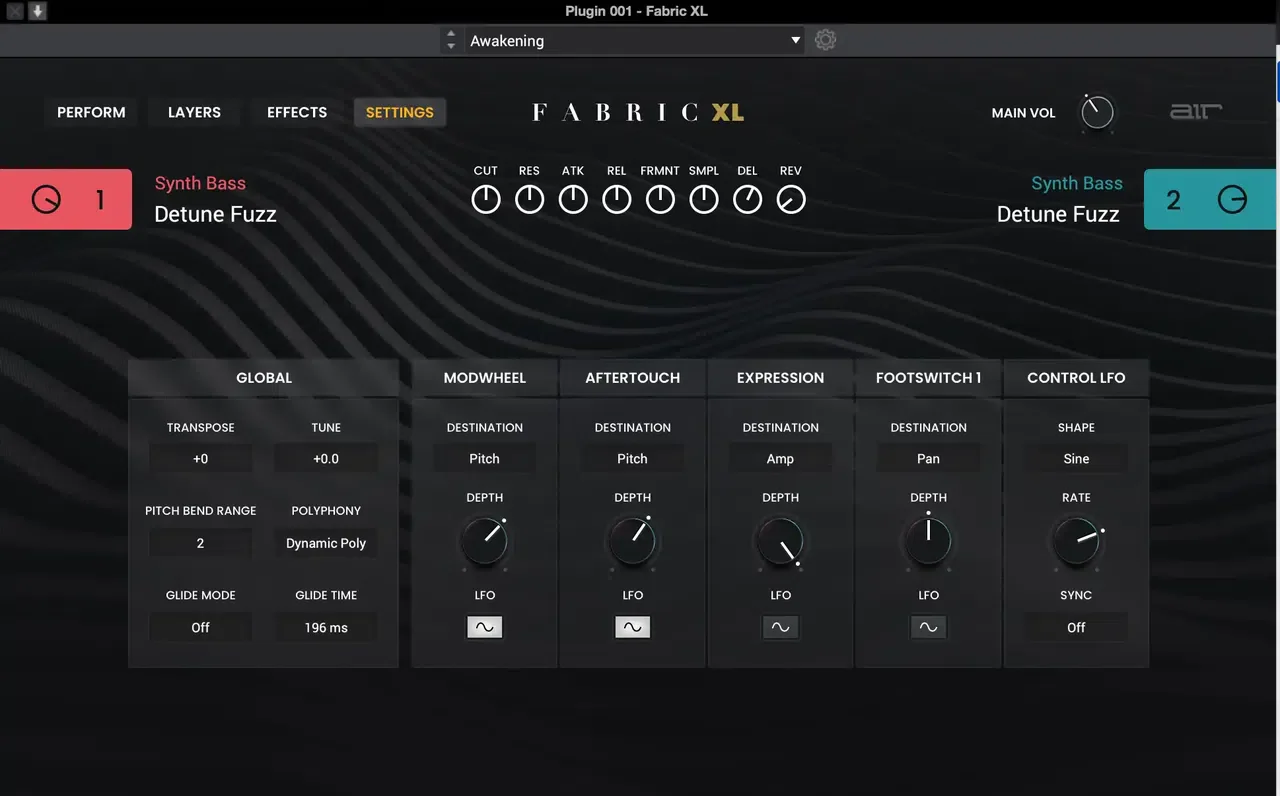Enable the Footswitch 1 LFO button
This screenshot has height=796, width=1280.
929,627
